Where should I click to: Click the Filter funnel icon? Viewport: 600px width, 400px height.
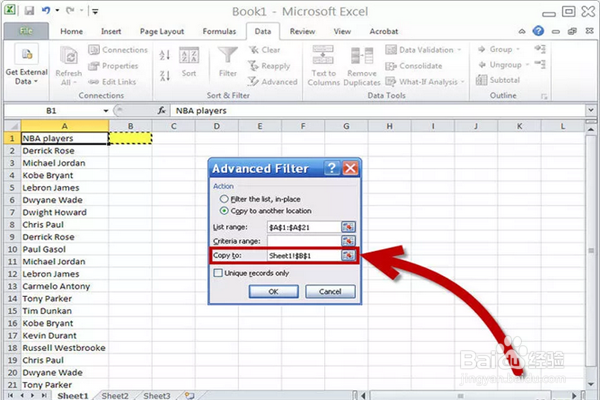[228, 56]
